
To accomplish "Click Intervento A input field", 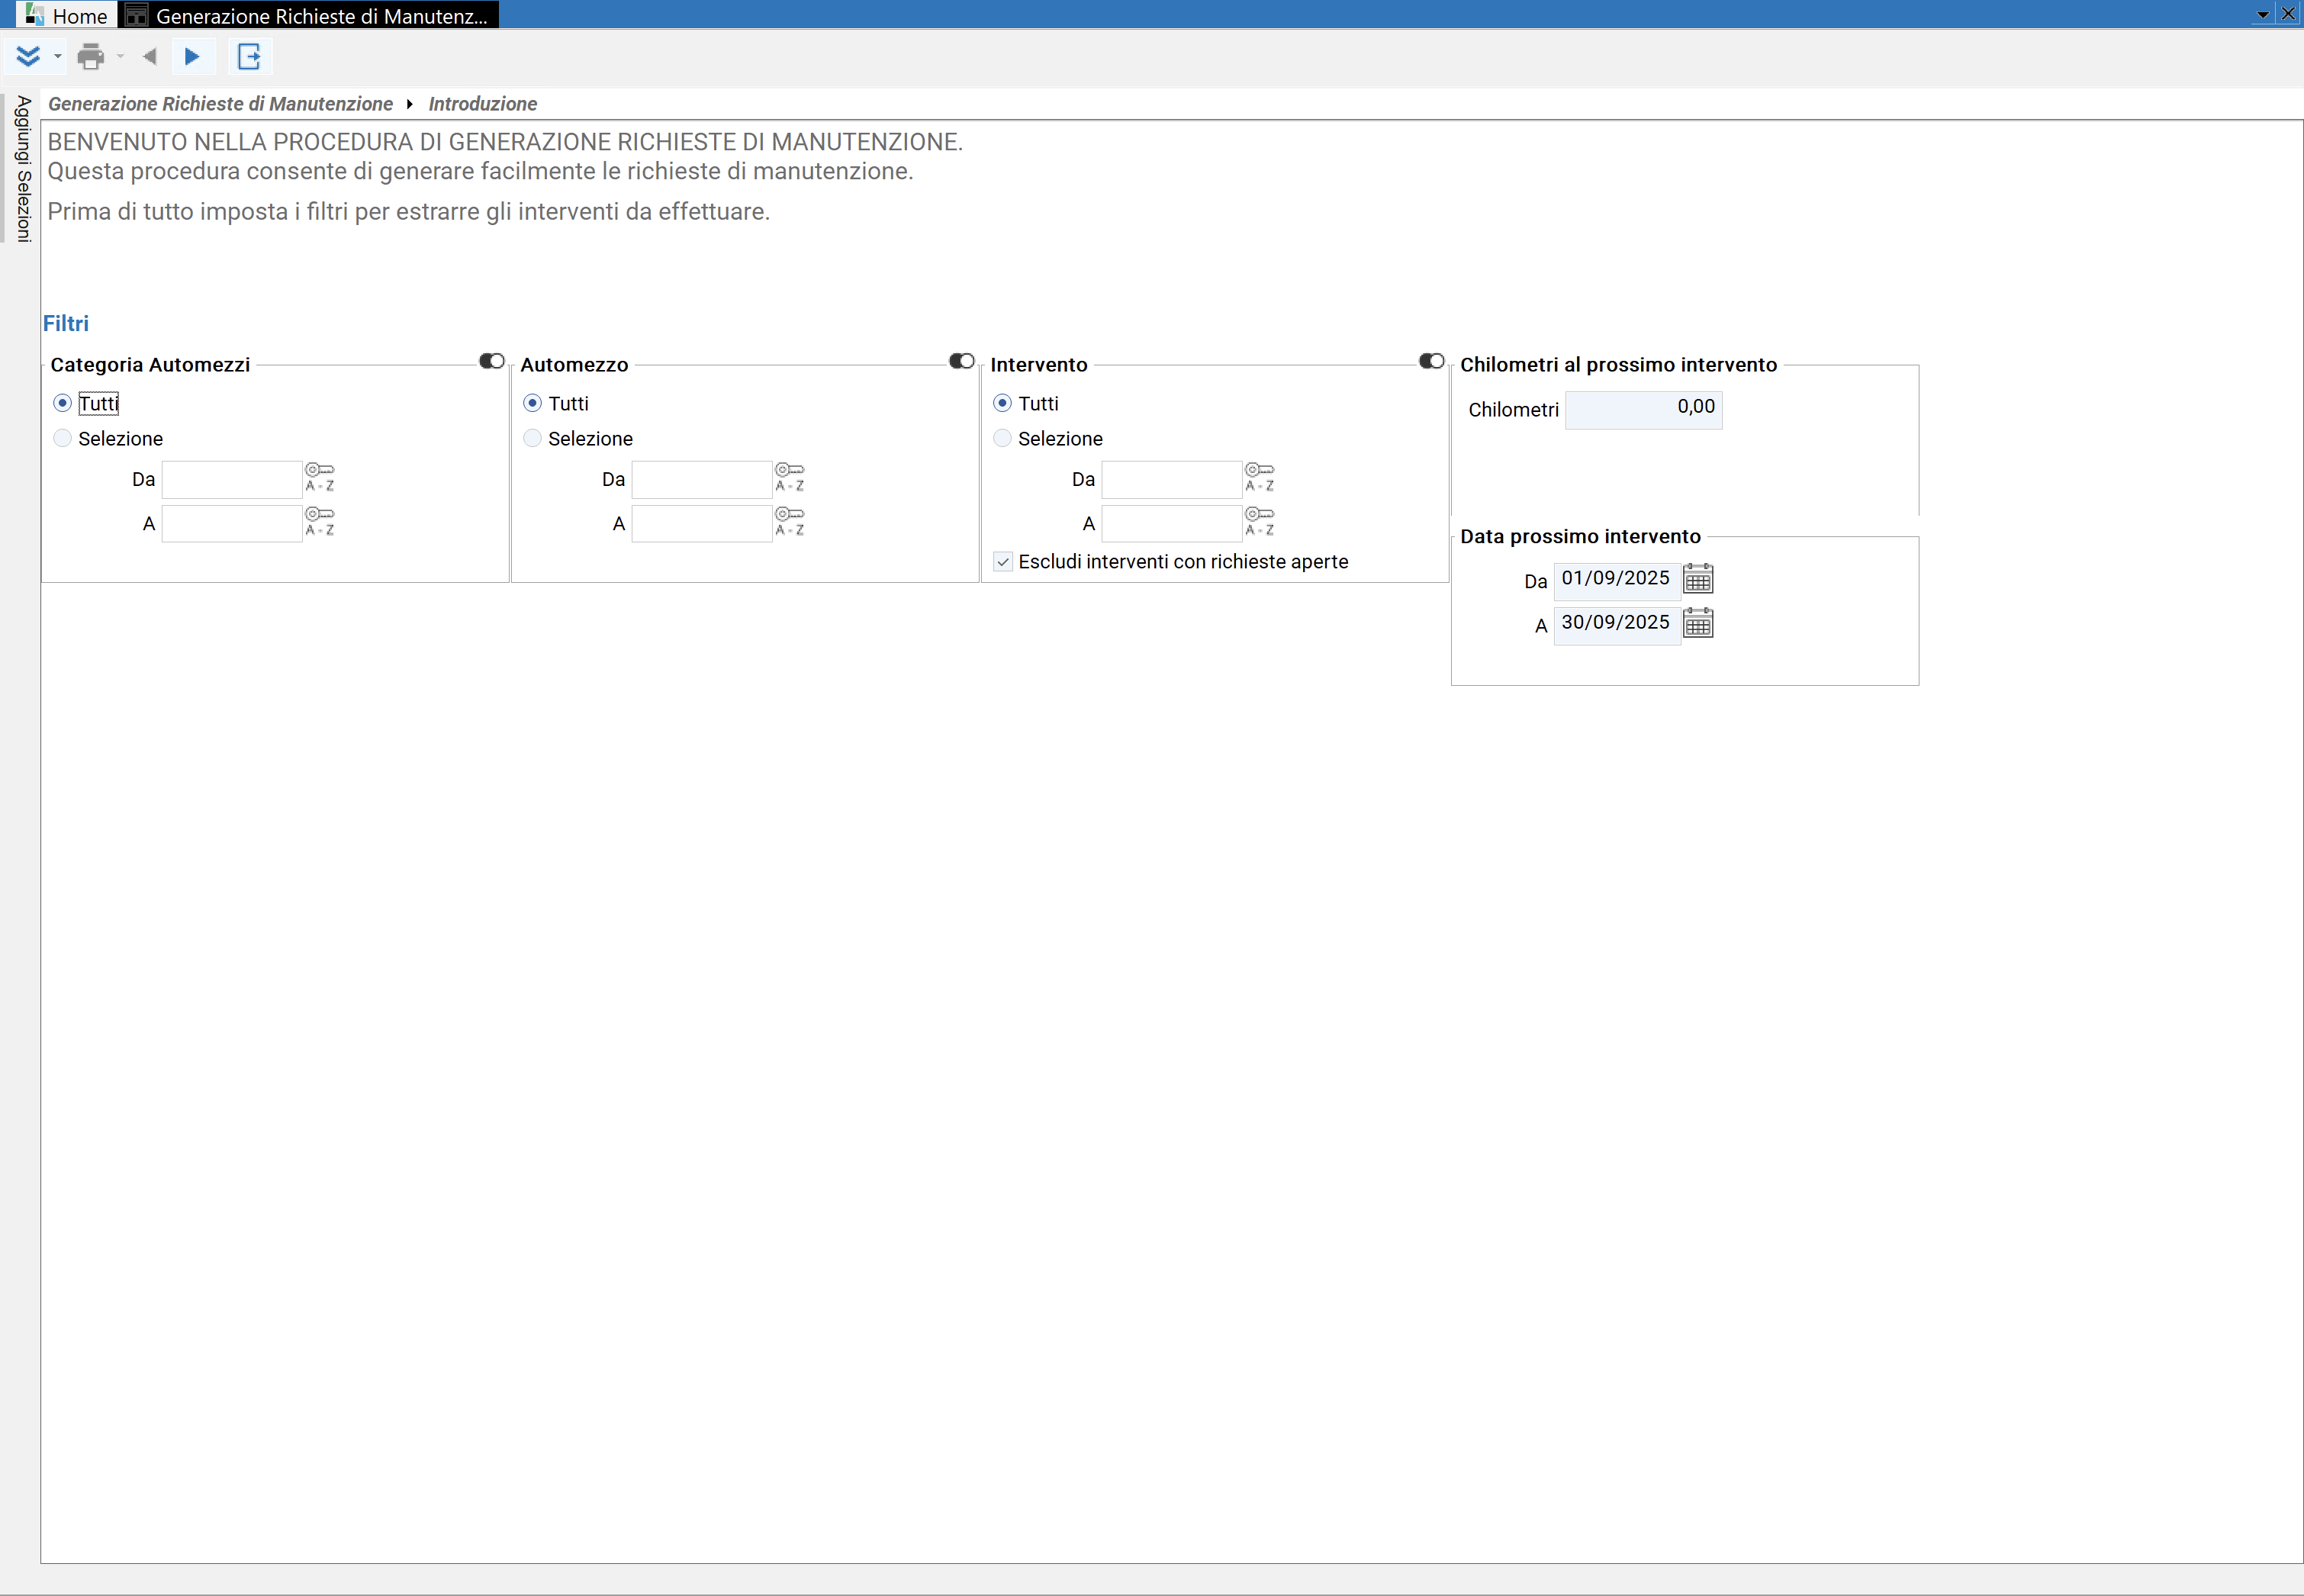I will point(1172,523).
